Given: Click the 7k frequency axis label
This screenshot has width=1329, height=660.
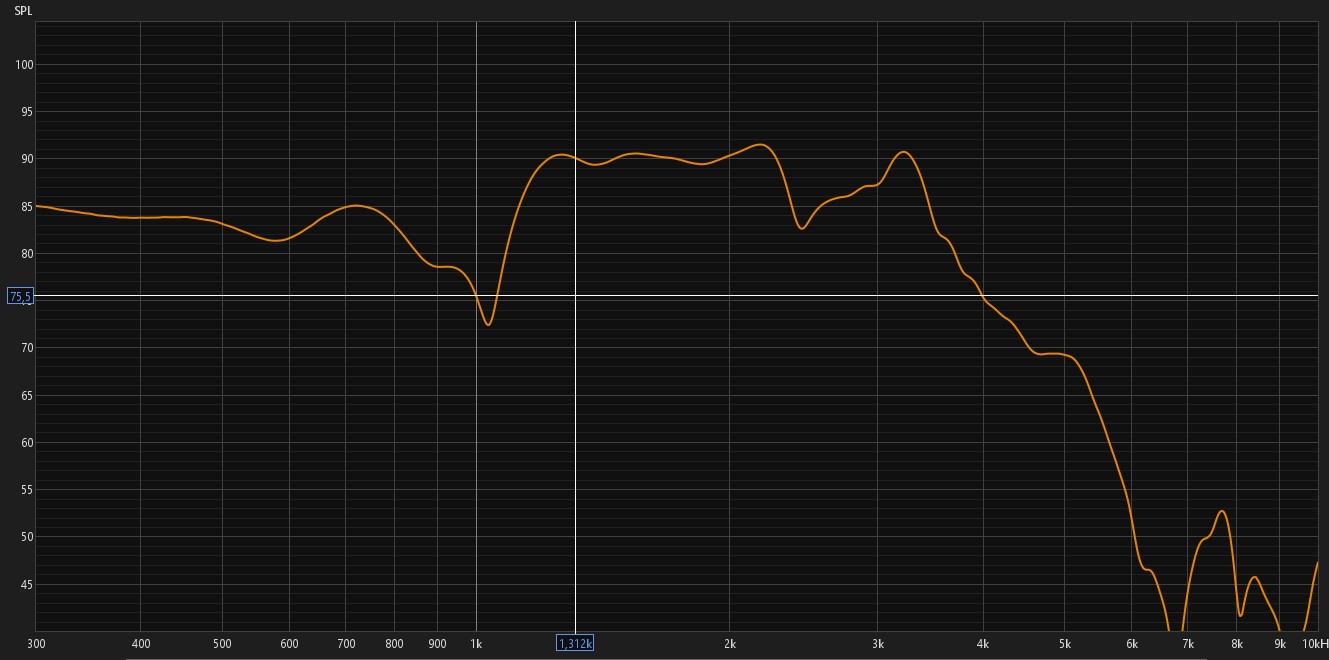Looking at the screenshot, I should tap(1188, 644).
